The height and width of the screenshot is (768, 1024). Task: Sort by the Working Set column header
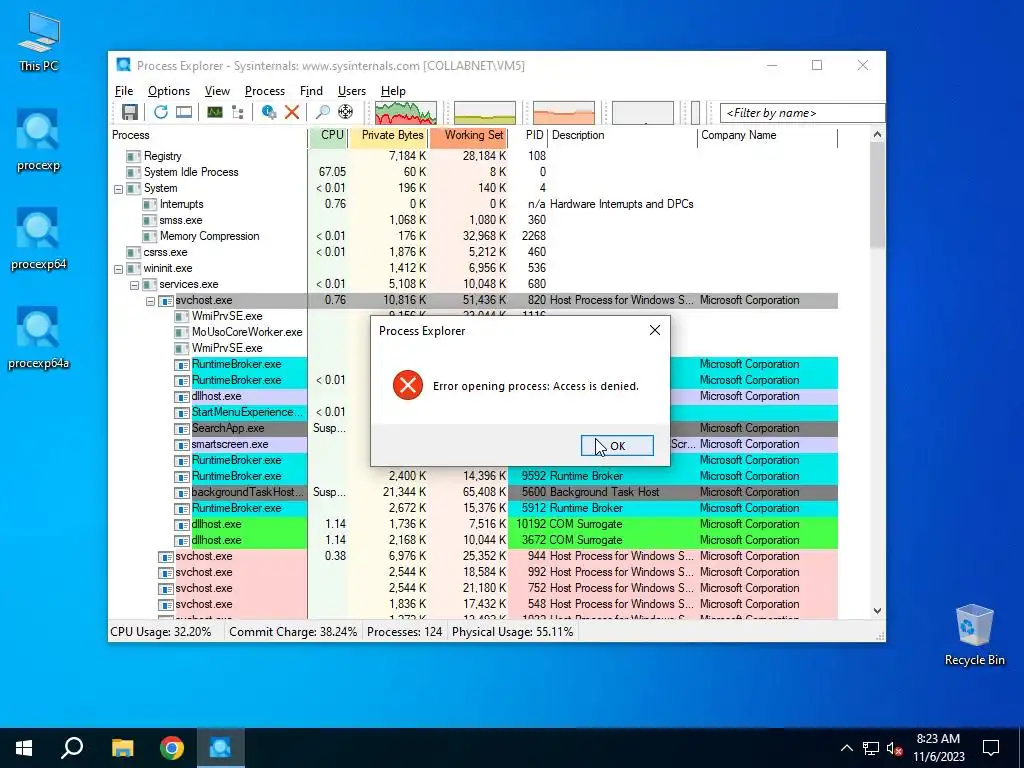click(469, 135)
